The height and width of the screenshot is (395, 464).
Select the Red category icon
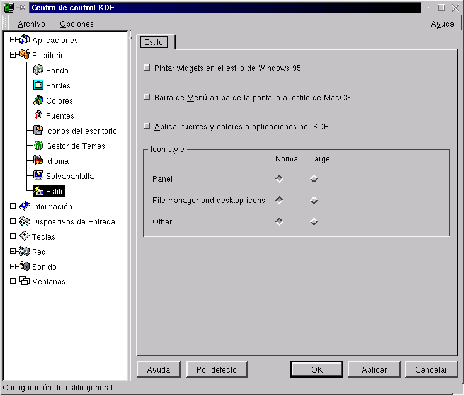tap(24, 251)
